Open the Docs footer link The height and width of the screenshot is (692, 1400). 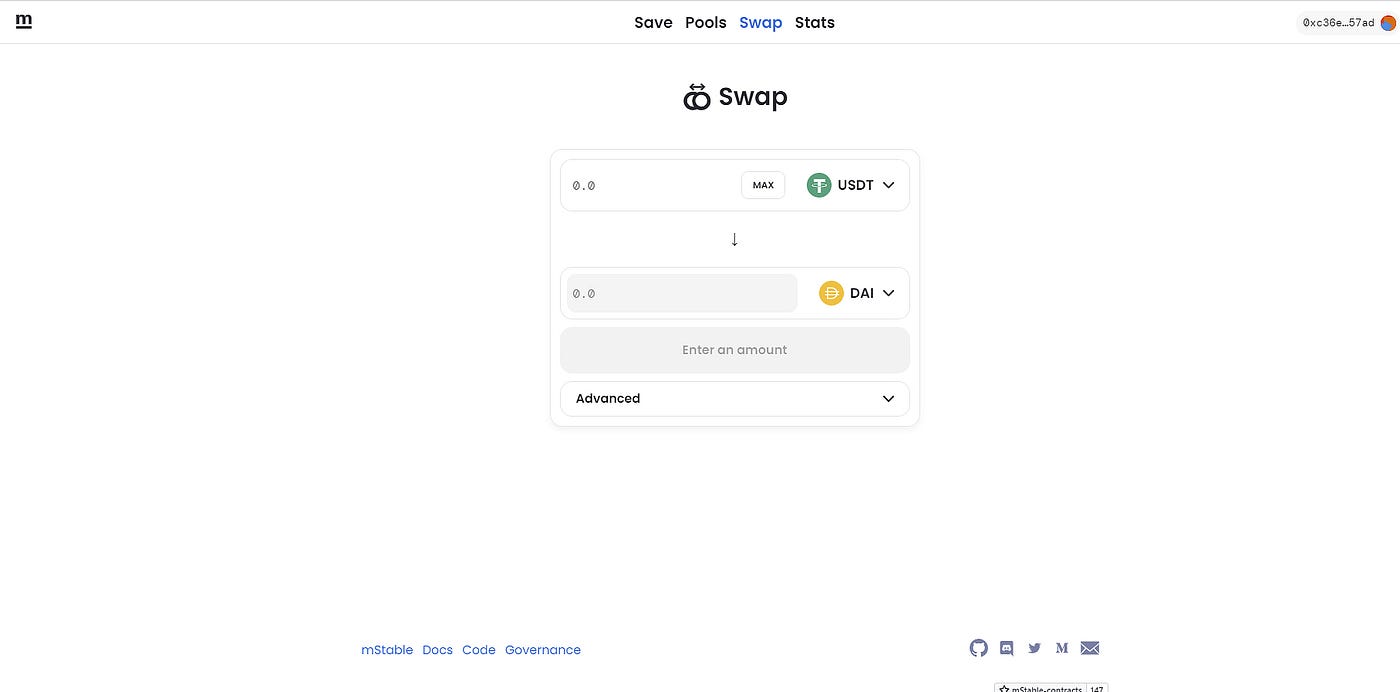[x=438, y=650]
